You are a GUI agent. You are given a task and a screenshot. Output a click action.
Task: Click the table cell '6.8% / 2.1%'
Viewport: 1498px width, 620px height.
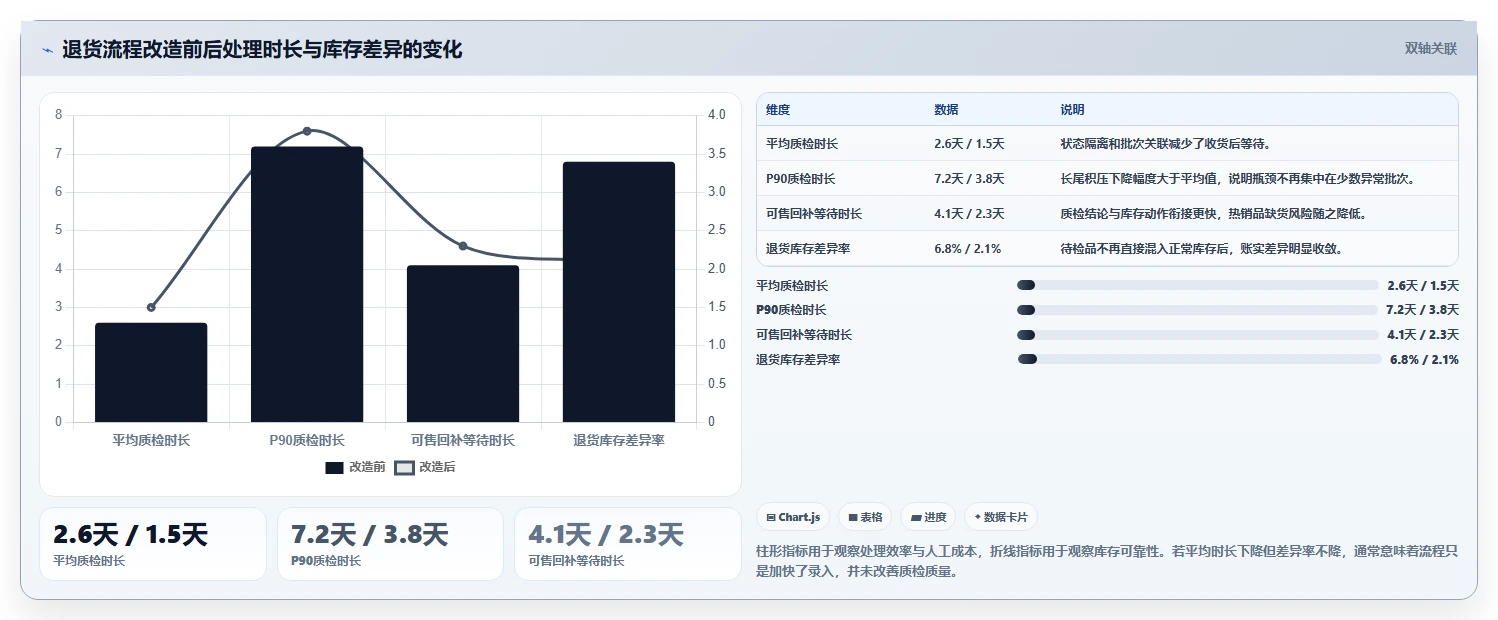[x=967, y=248]
